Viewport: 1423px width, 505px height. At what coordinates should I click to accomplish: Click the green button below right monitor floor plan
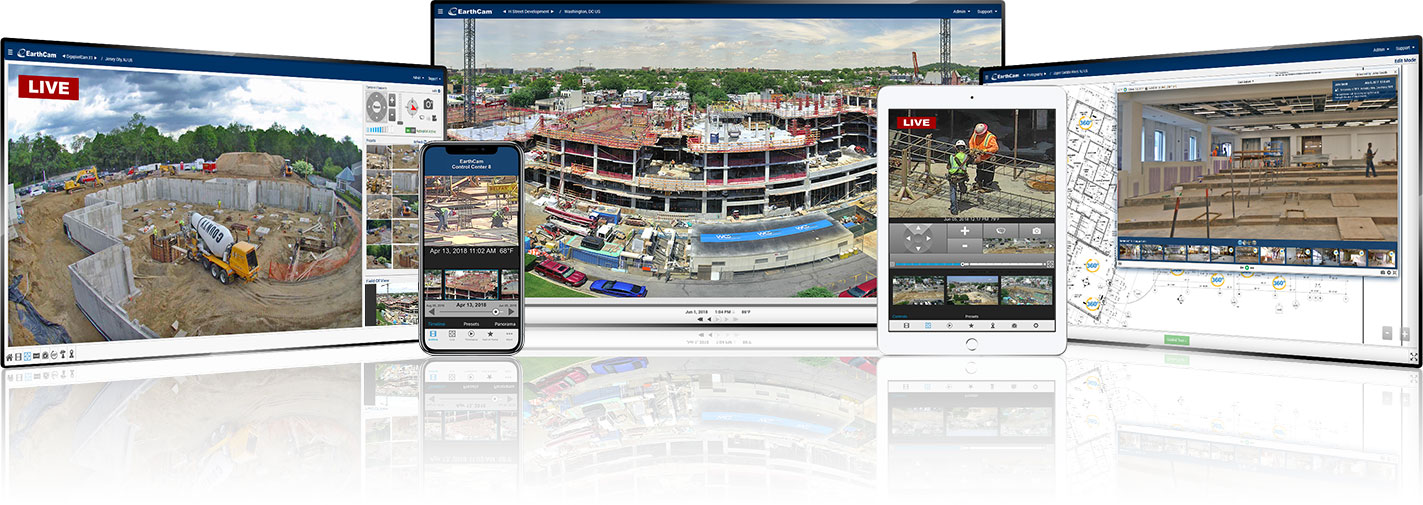point(1177,340)
